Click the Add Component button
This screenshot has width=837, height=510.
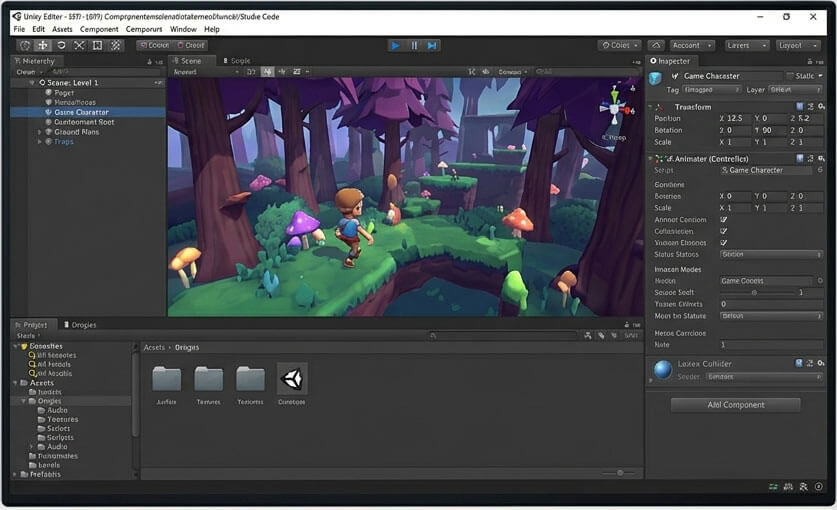tap(736, 405)
